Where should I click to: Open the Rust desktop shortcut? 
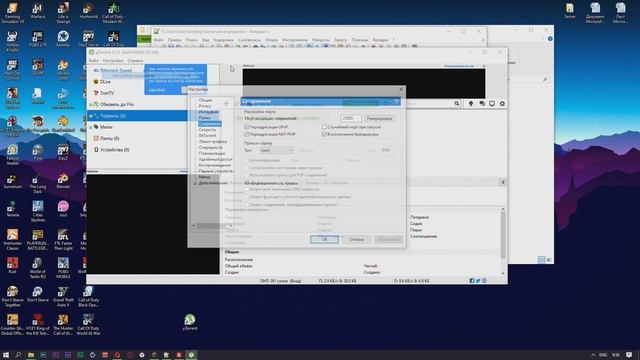12,265
